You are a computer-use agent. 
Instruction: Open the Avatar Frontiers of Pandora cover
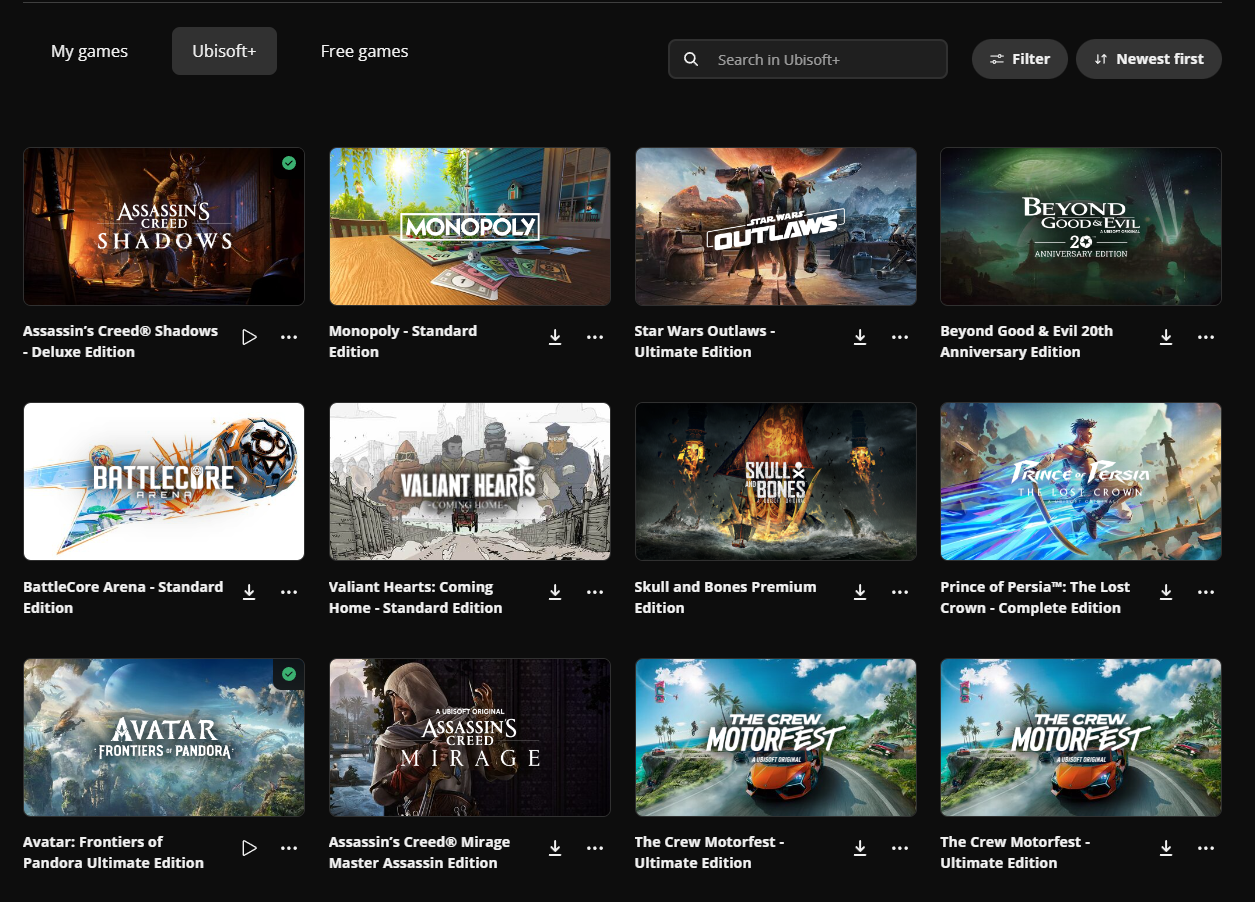tap(164, 737)
